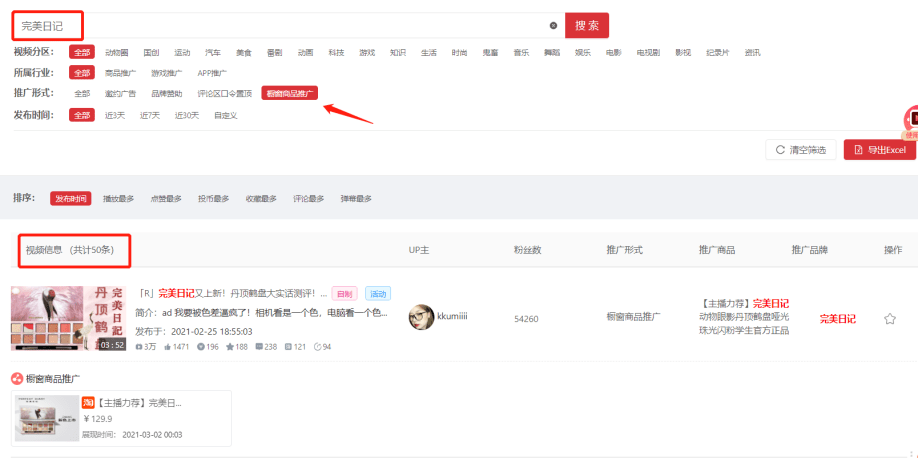Filter video zone by 番剧

[x=275, y=52]
